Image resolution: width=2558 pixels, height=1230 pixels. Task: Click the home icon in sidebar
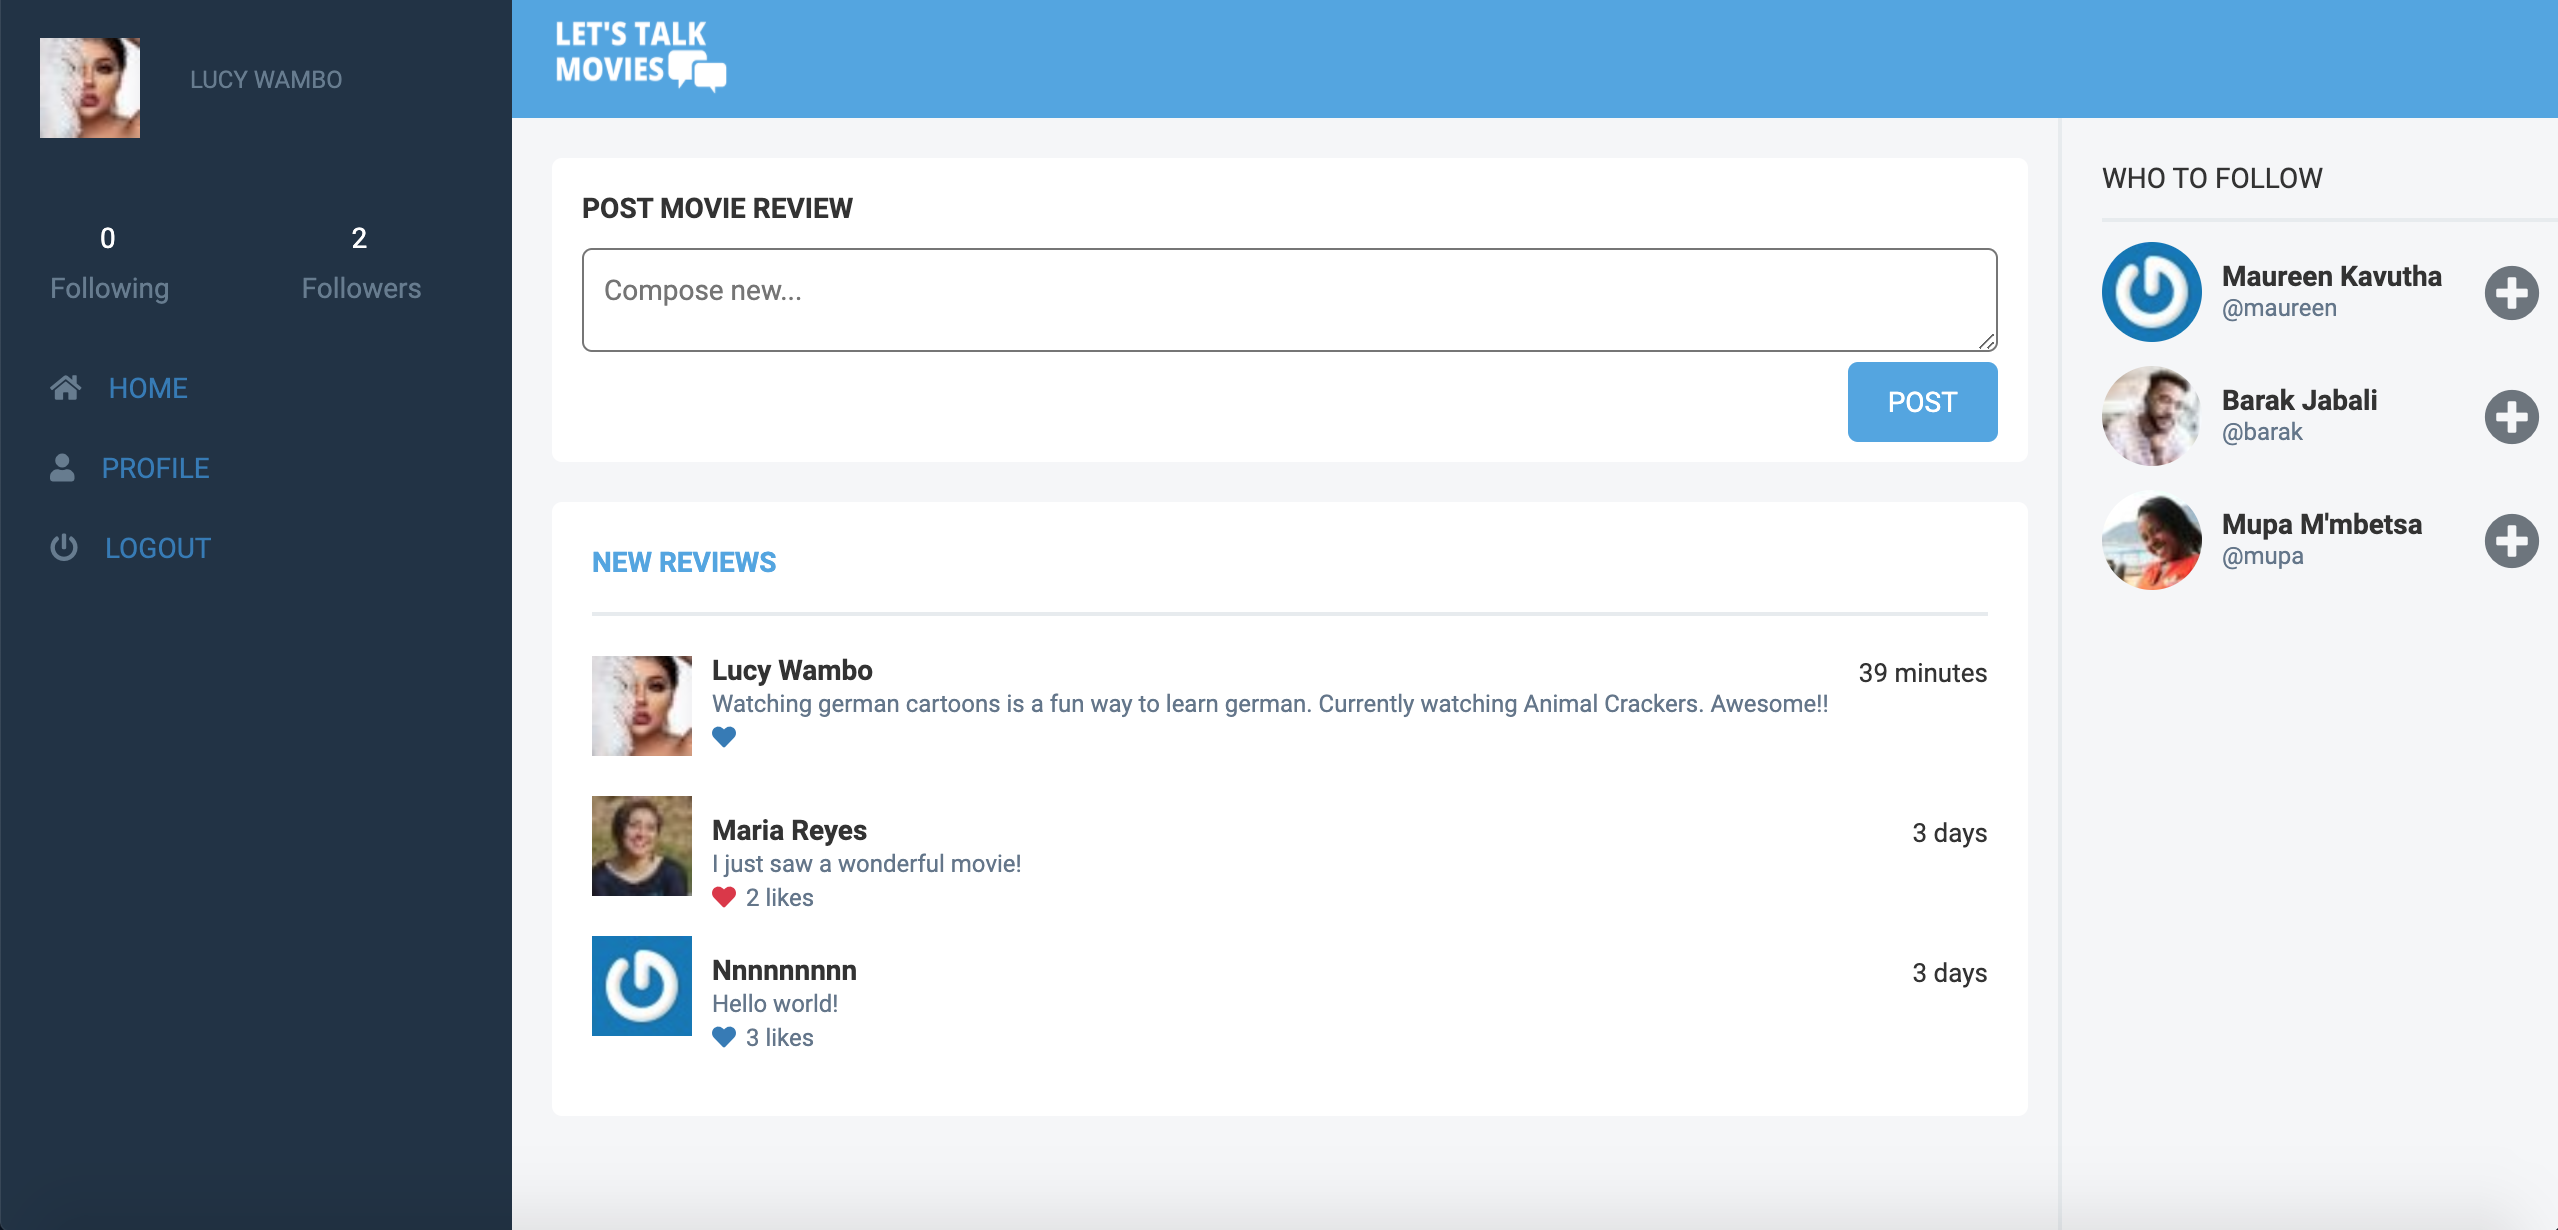(x=66, y=388)
